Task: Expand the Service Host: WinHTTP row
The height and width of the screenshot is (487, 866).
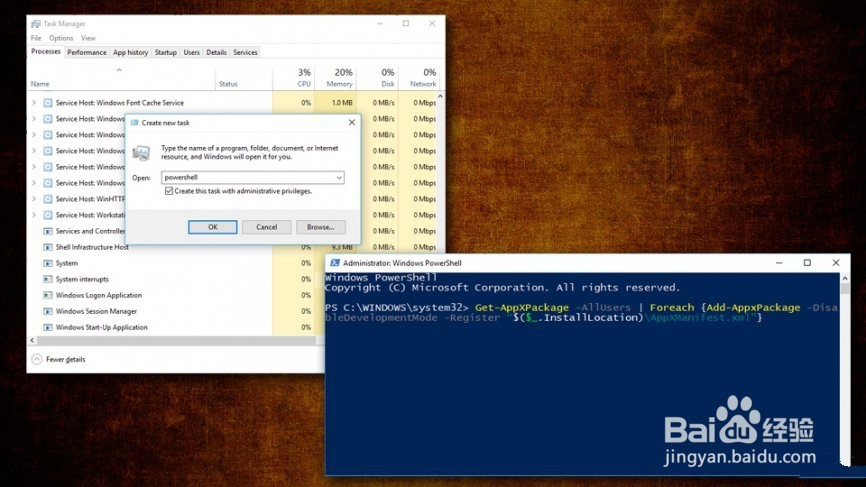Action: pos(34,199)
